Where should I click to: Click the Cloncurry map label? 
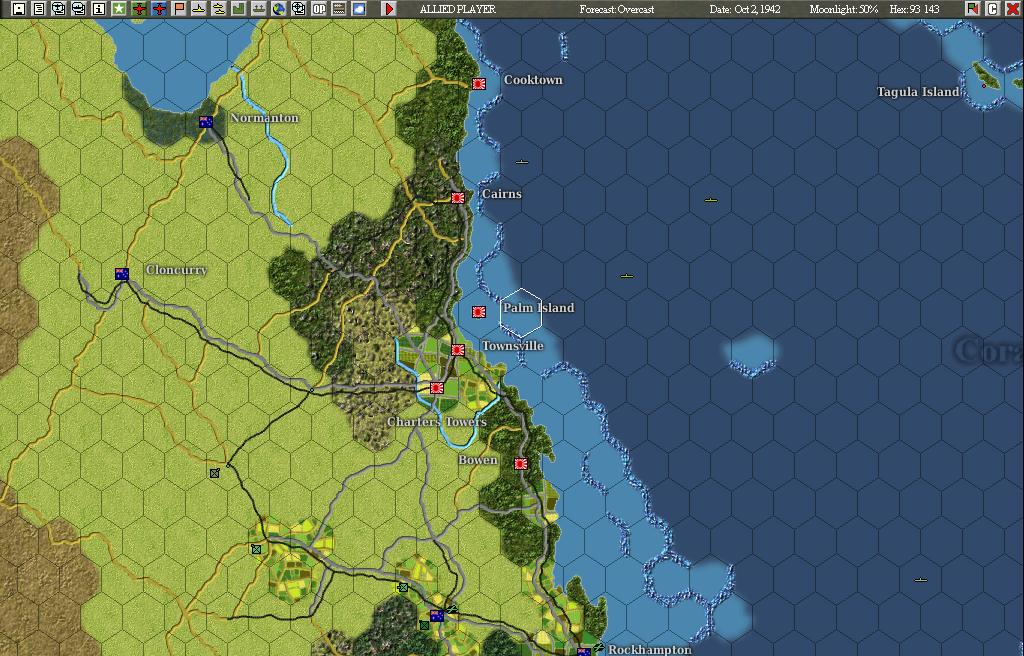[x=176, y=270]
